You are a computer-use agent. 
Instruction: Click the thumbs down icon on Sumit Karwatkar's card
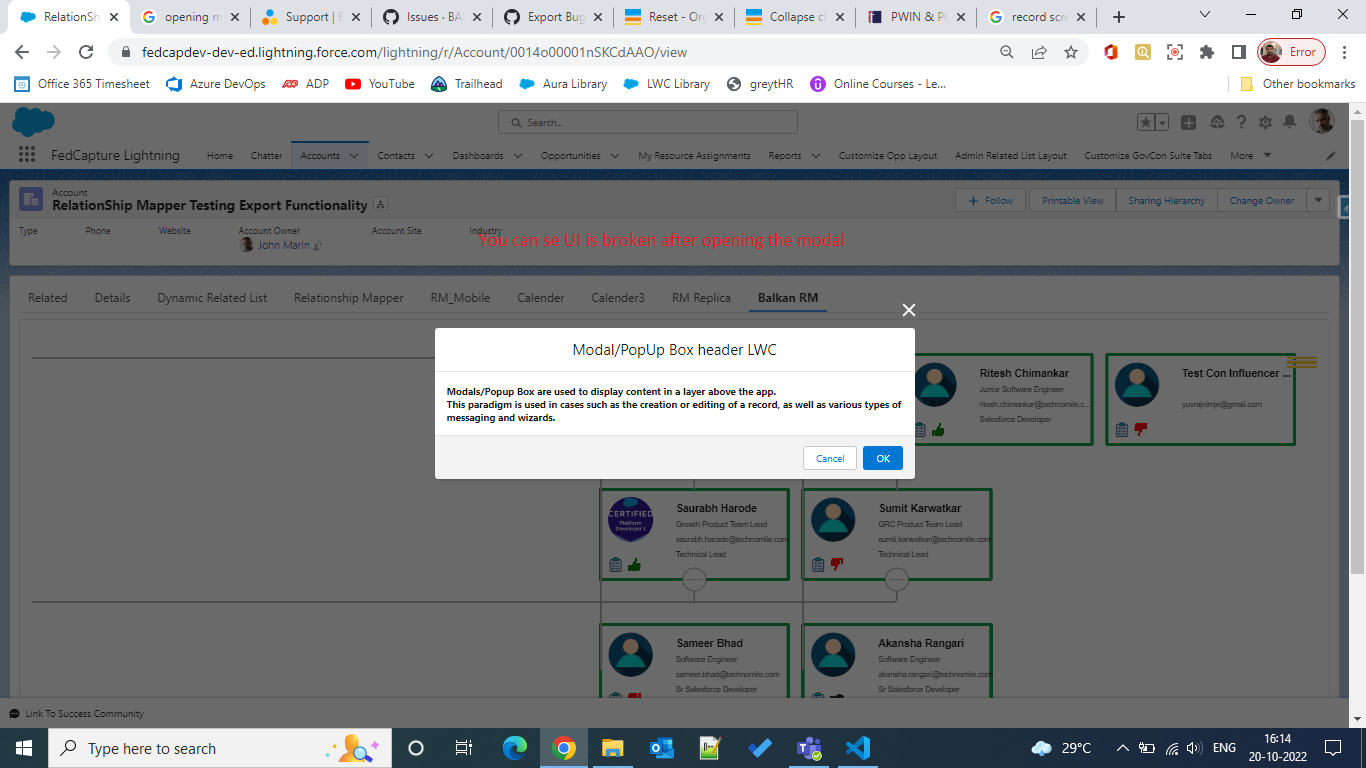pos(835,563)
